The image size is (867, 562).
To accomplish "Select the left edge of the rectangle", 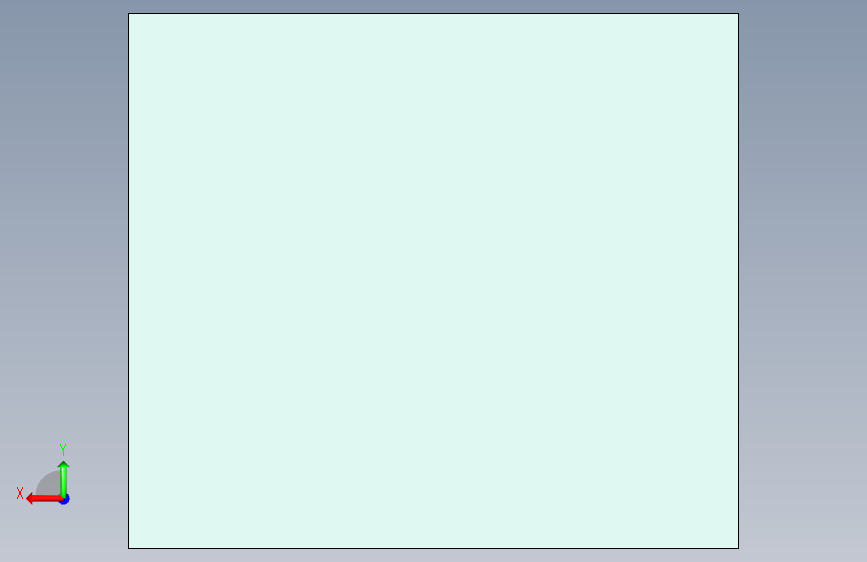I will (129, 281).
